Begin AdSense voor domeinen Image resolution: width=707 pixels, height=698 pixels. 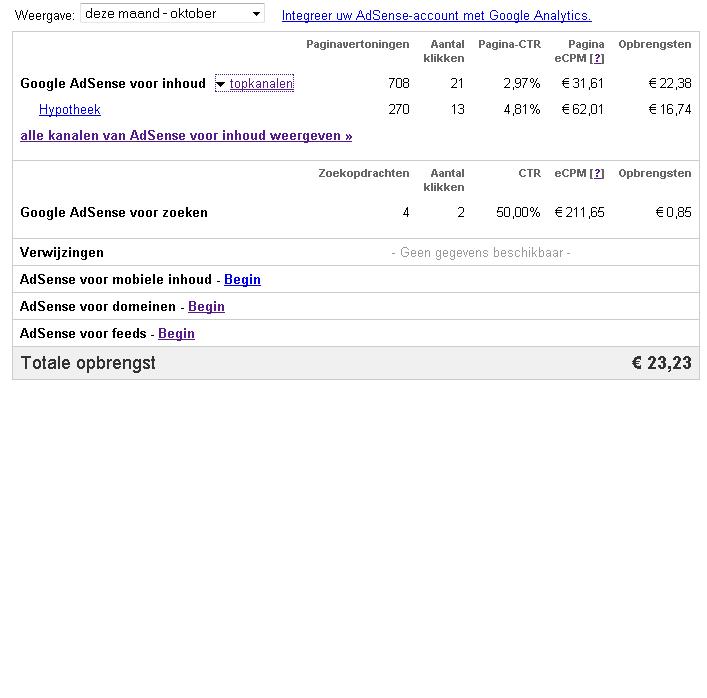click(x=206, y=307)
